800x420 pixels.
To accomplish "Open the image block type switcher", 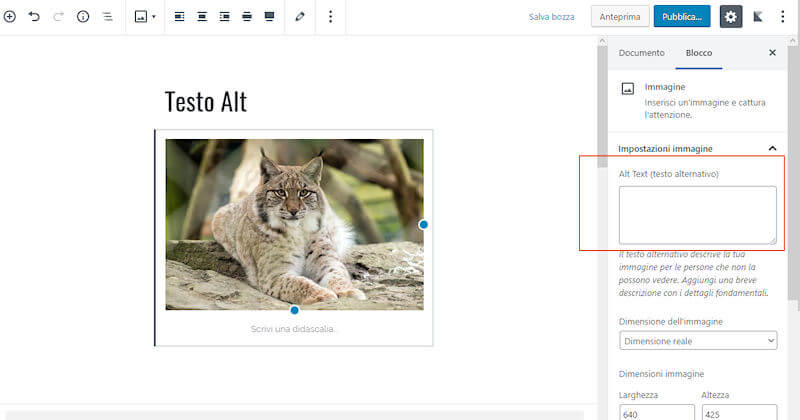I will click(145, 17).
